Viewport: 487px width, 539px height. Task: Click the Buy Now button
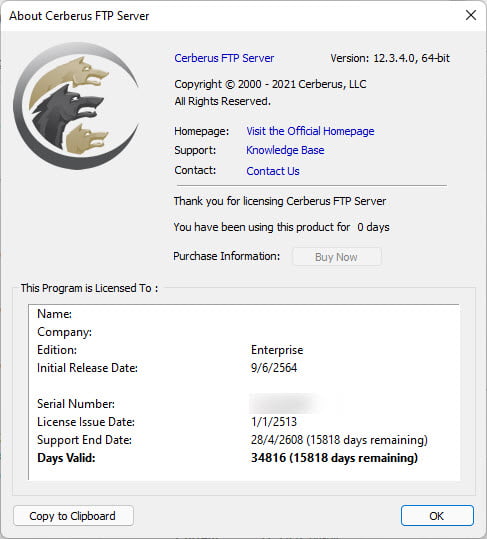337,257
